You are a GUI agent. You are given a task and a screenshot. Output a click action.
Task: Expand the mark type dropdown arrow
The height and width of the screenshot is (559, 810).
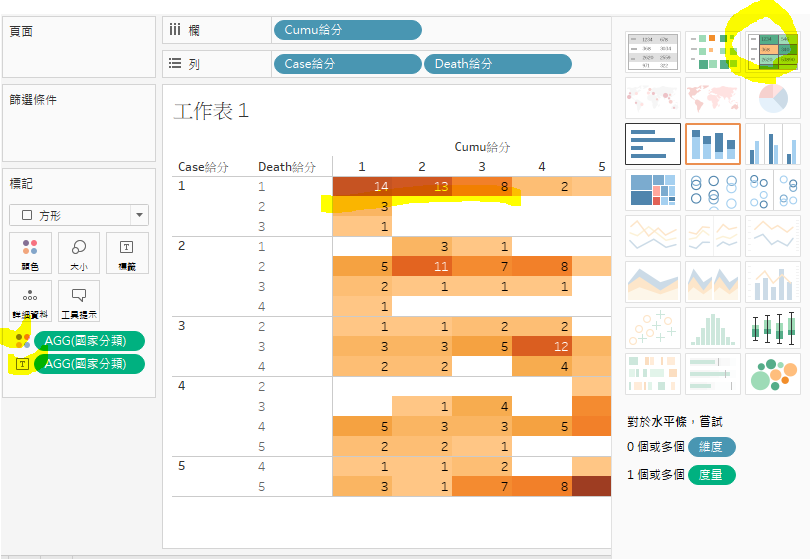tap(139, 215)
